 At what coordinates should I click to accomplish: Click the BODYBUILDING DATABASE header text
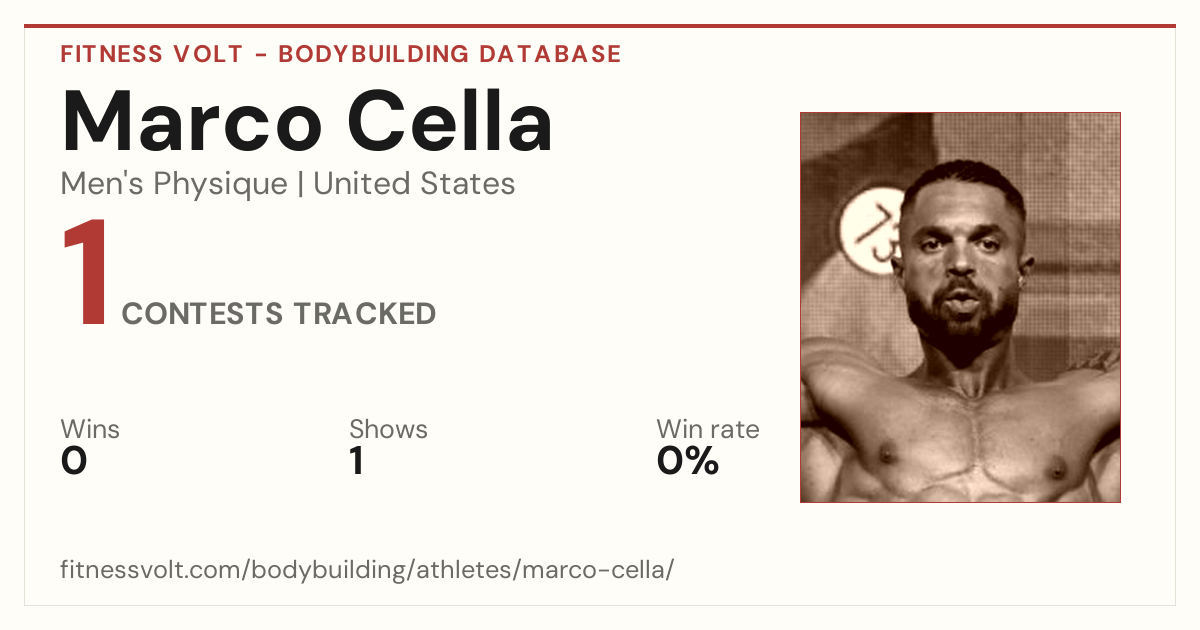pos(450,54)
